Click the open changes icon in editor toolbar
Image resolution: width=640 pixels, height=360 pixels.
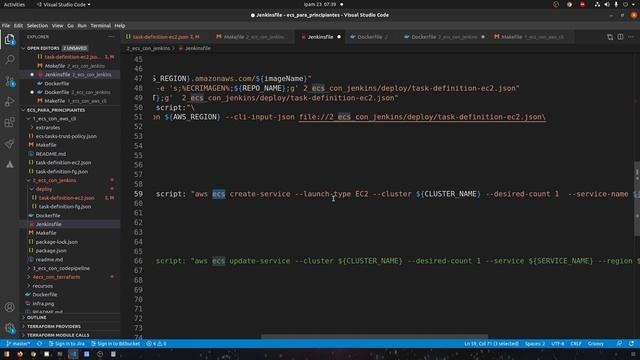(x=610, y=37)
